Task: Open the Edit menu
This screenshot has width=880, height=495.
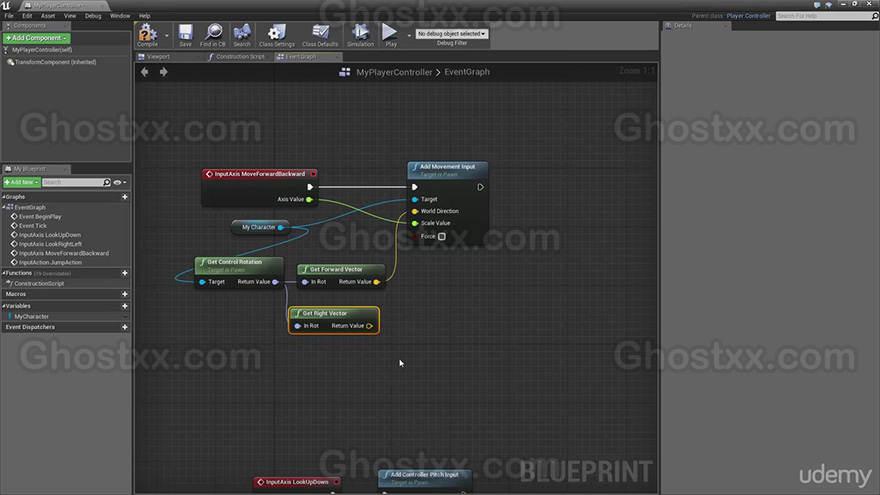Action: pos(27,16)
